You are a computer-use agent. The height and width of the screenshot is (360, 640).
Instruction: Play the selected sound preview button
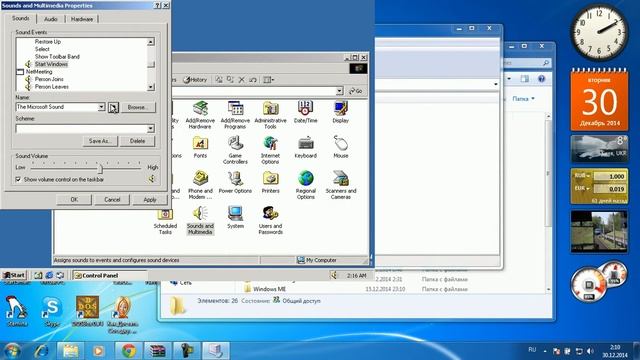pos(113,107)
